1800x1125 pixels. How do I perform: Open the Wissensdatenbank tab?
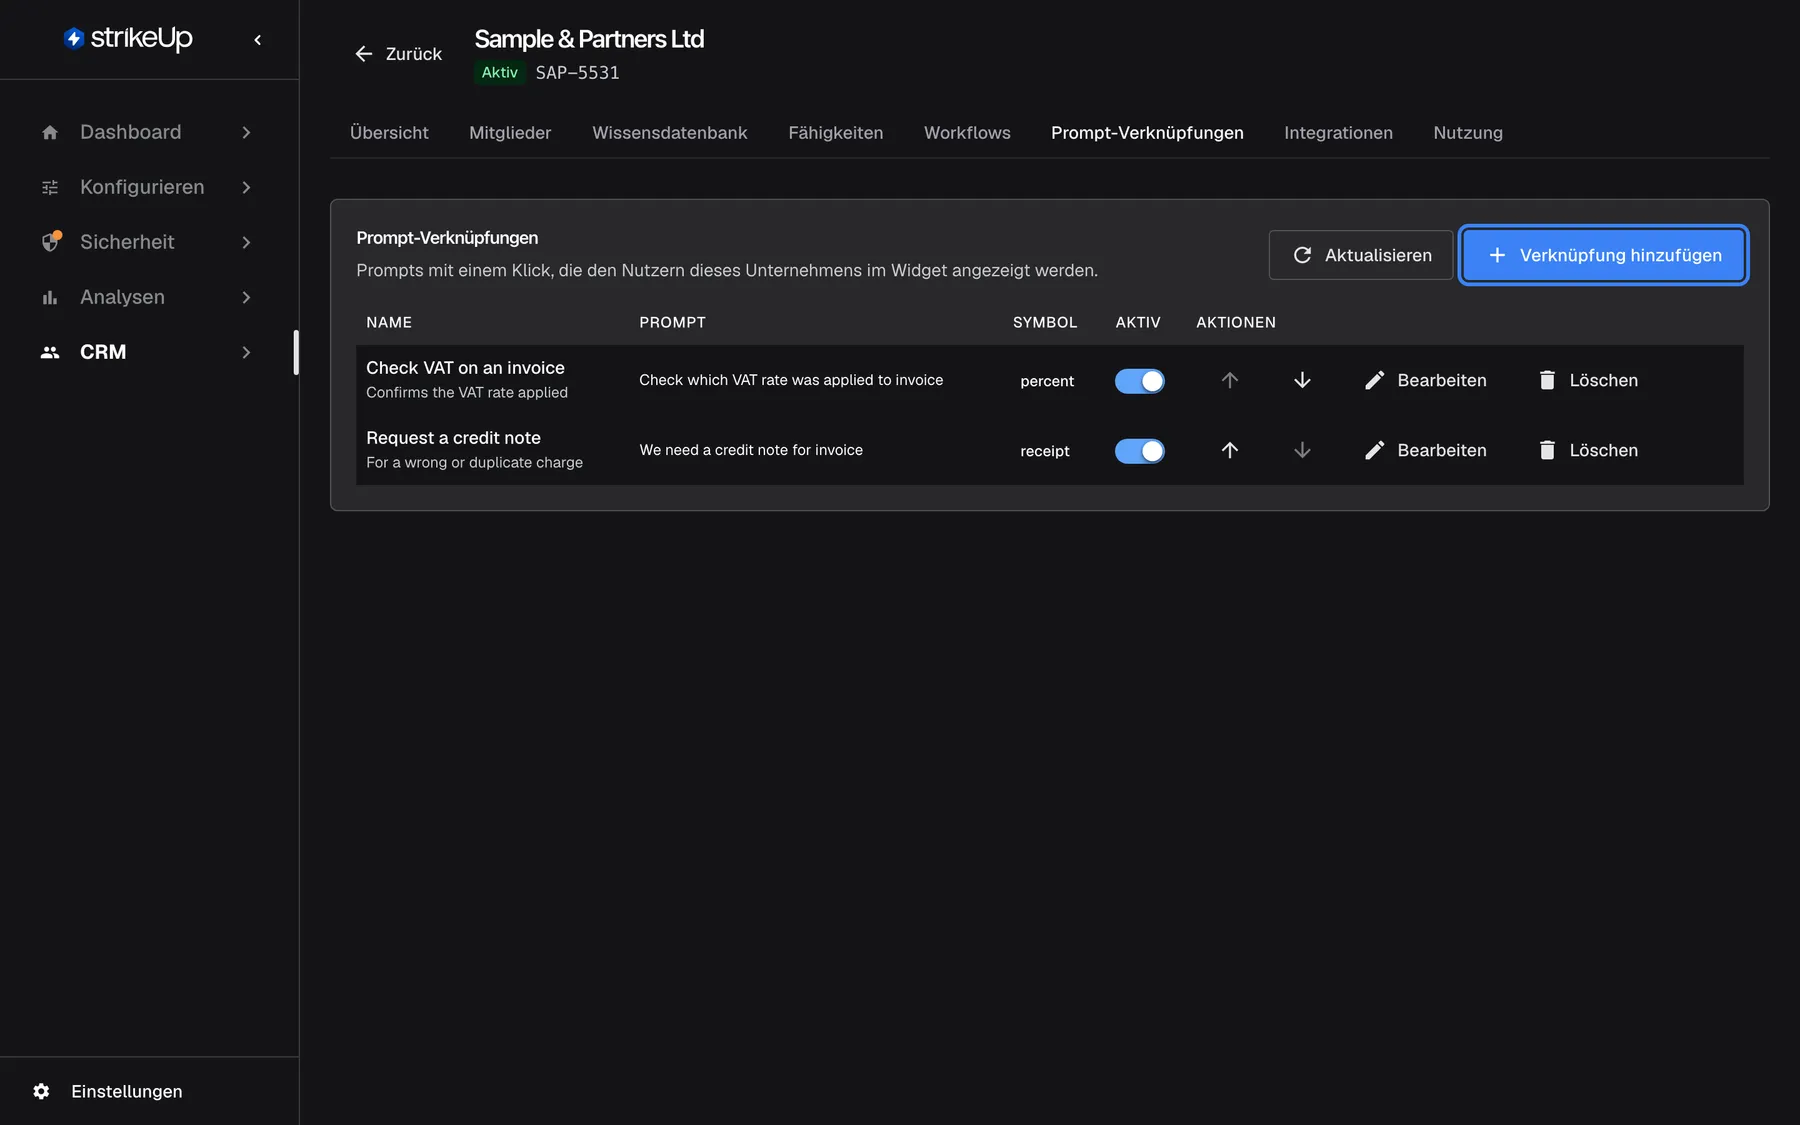[x=670, y=133]
